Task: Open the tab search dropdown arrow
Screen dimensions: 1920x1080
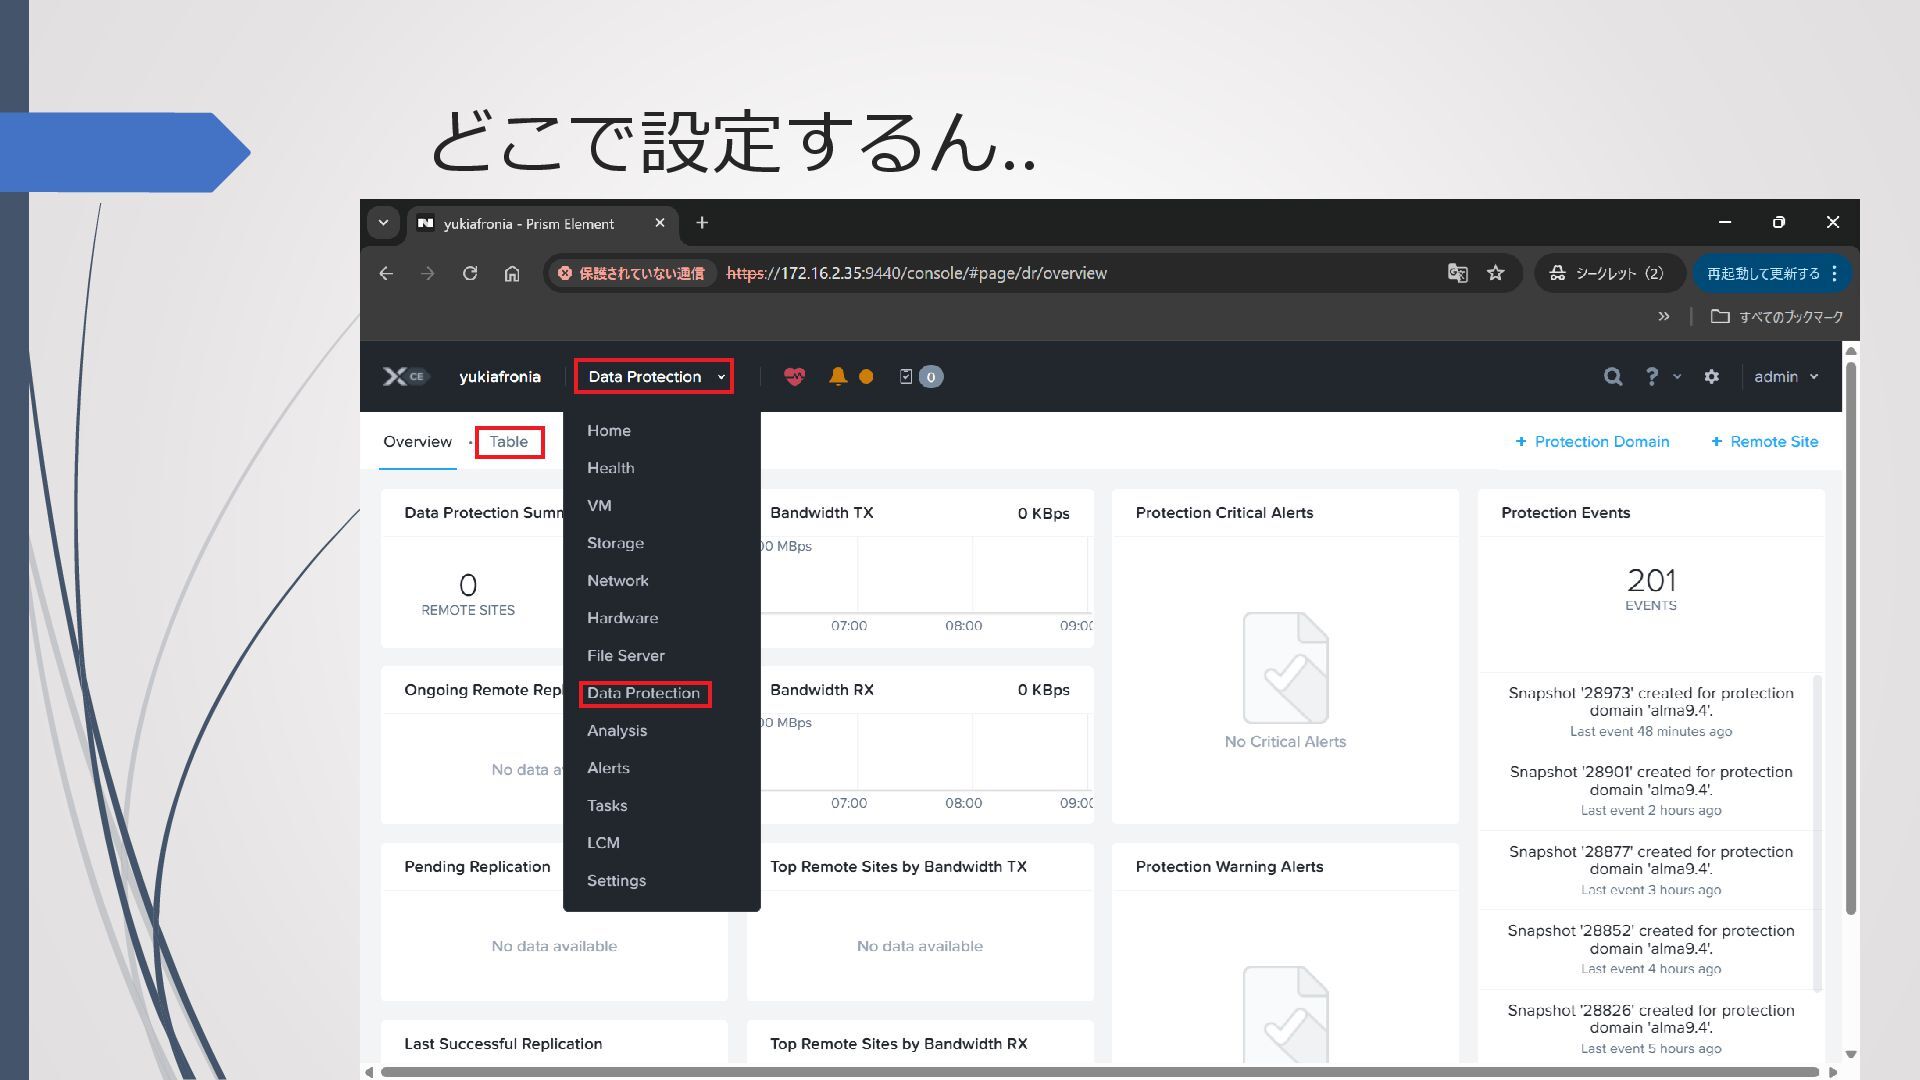Action: pyautogui.click(x=383, y=223)
